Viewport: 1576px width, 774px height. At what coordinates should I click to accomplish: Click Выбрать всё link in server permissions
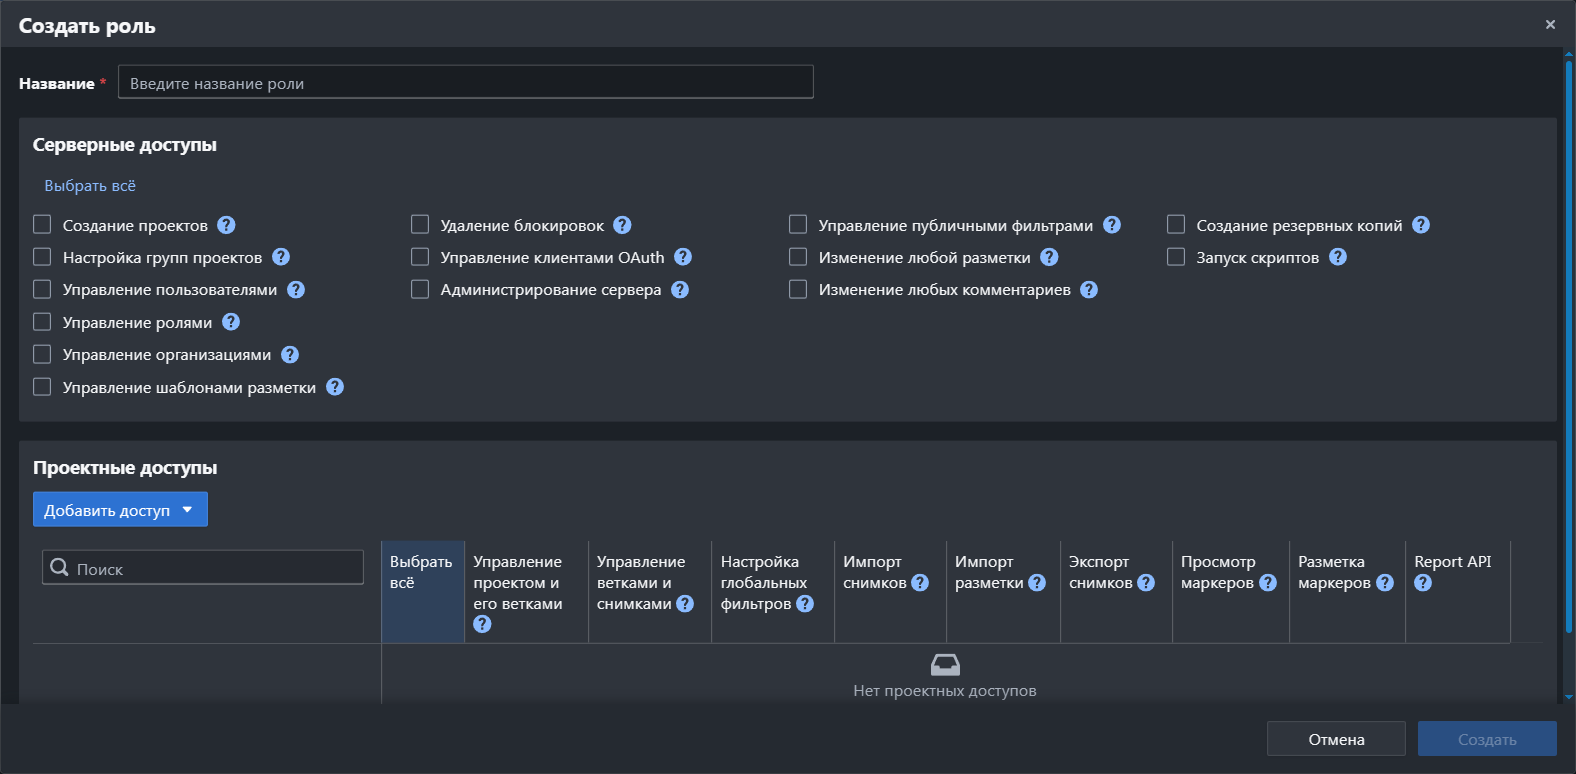(x=90, y=186)
